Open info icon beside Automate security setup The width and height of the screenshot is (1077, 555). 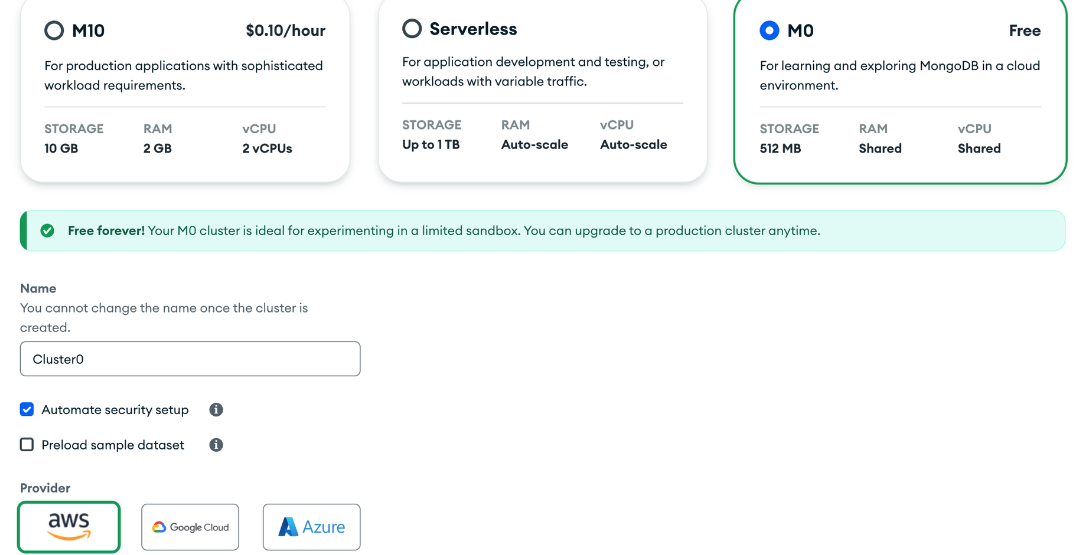(216, 410)
